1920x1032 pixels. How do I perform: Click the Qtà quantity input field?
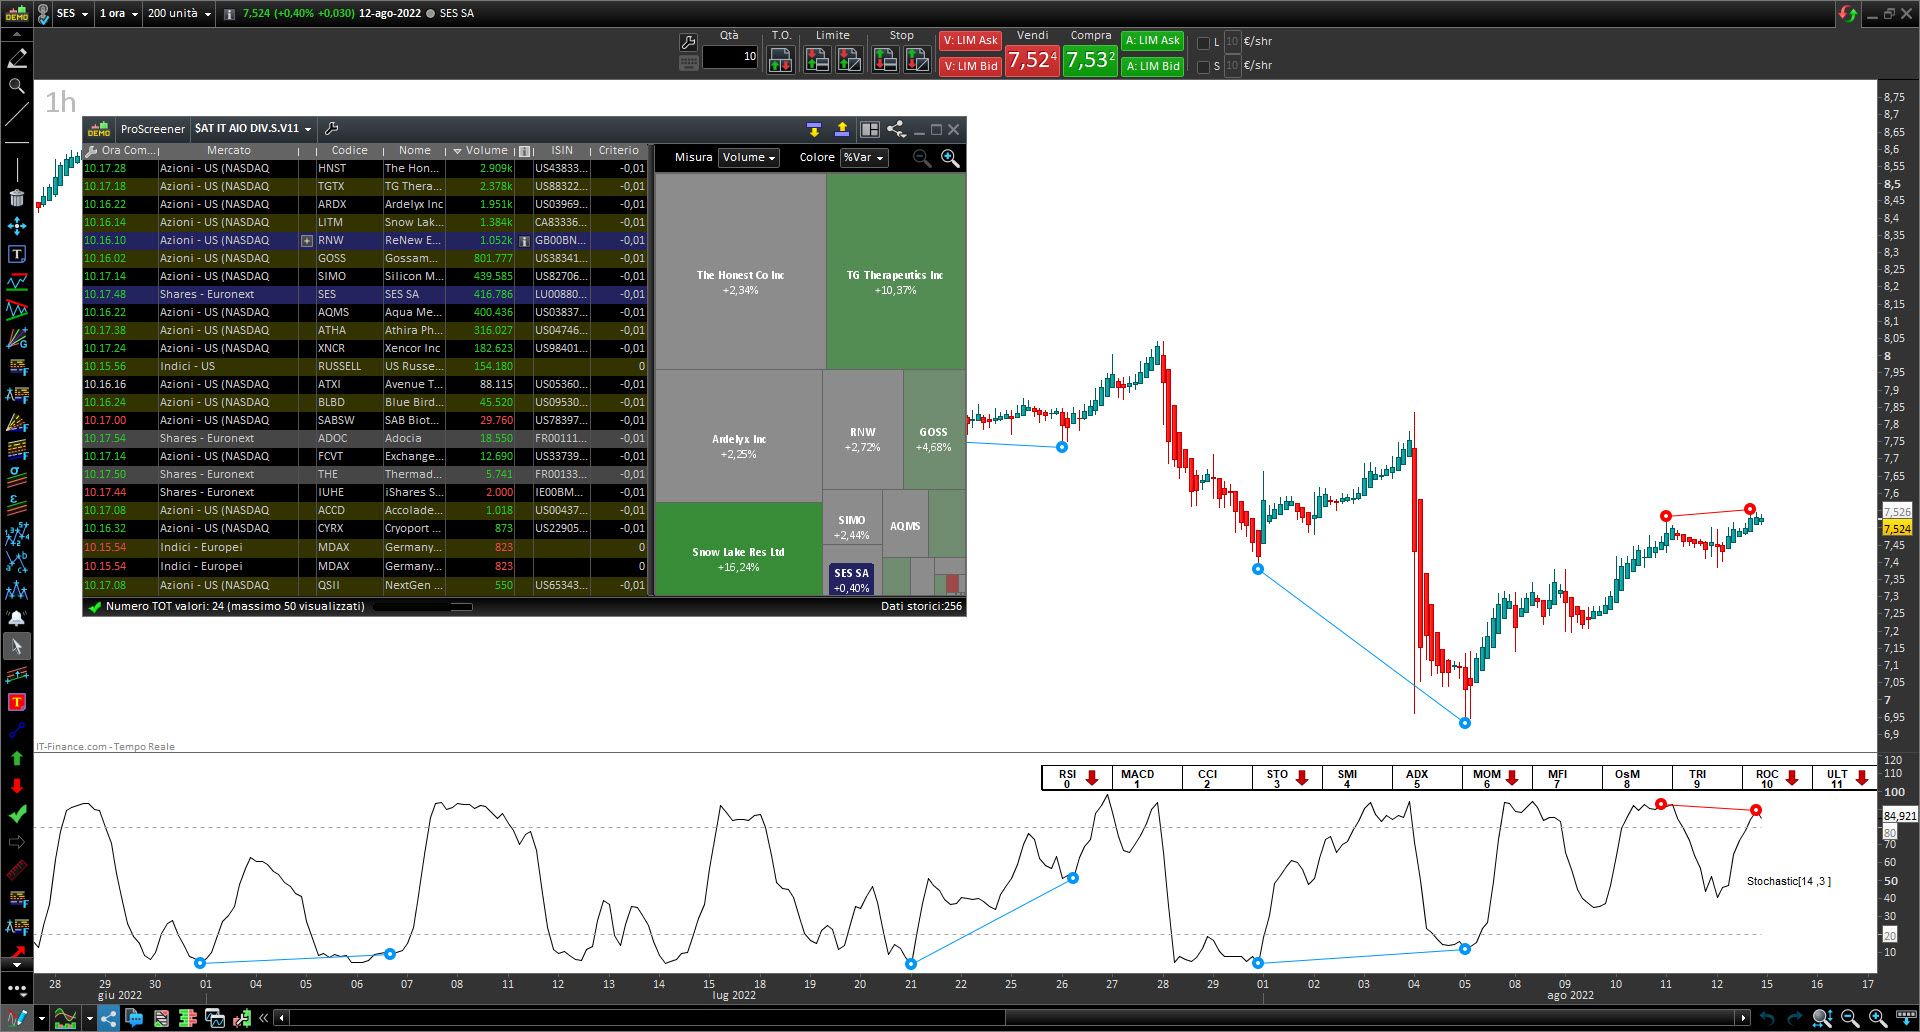click(730, 57)
